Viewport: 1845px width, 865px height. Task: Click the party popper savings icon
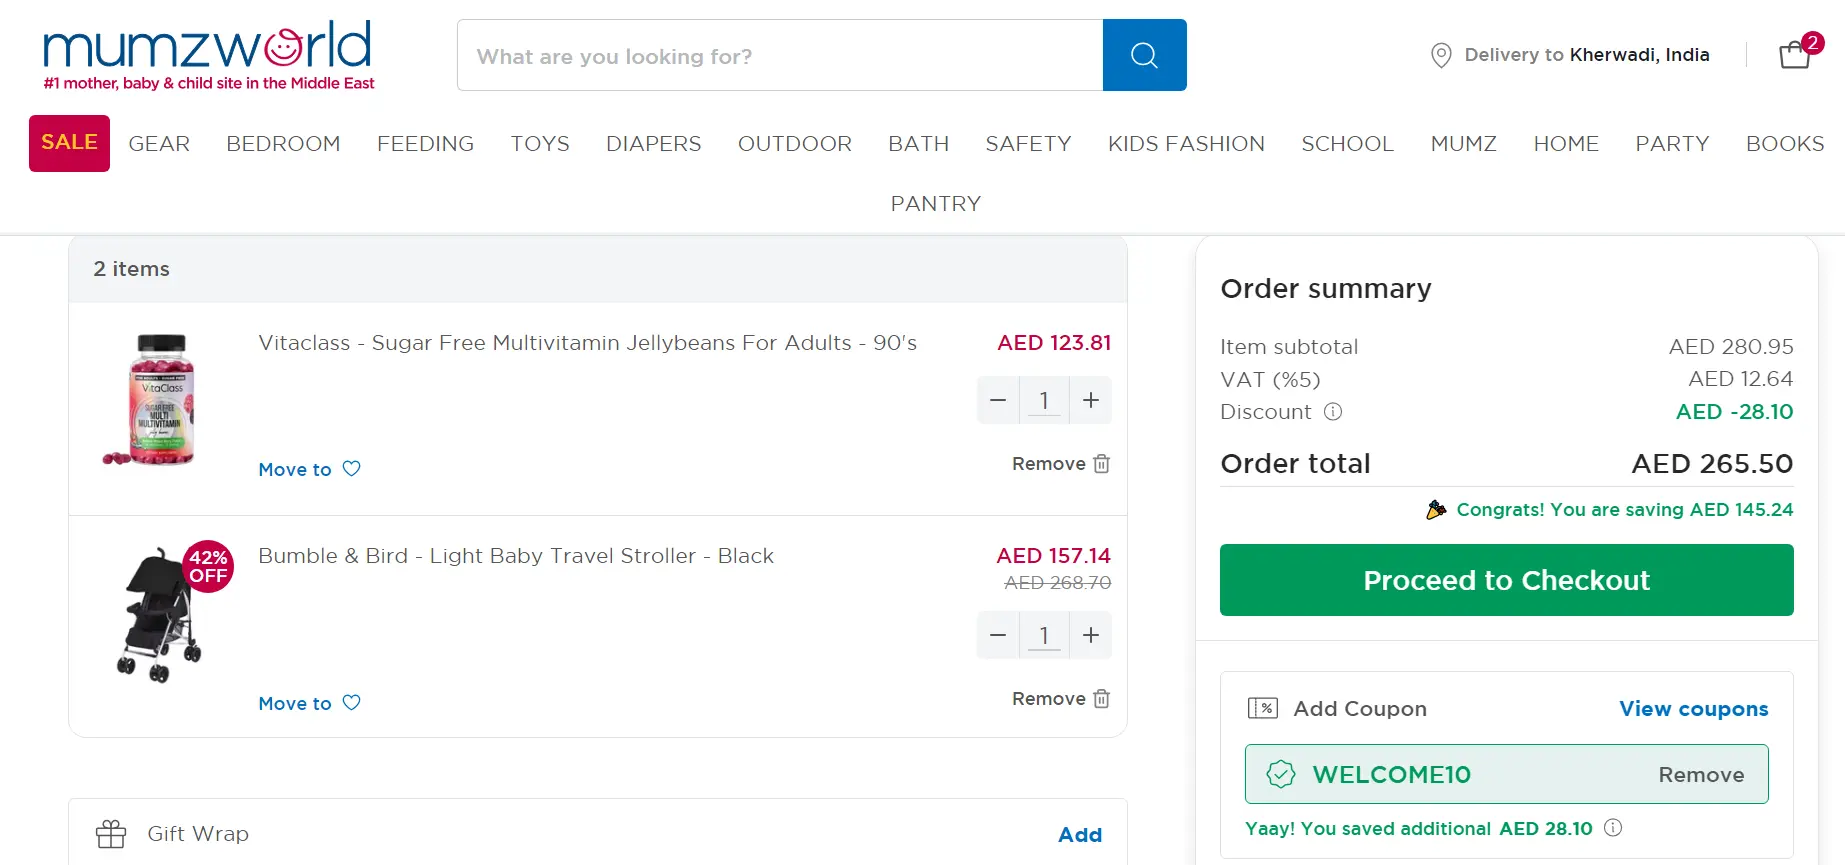pos(1436,510)
